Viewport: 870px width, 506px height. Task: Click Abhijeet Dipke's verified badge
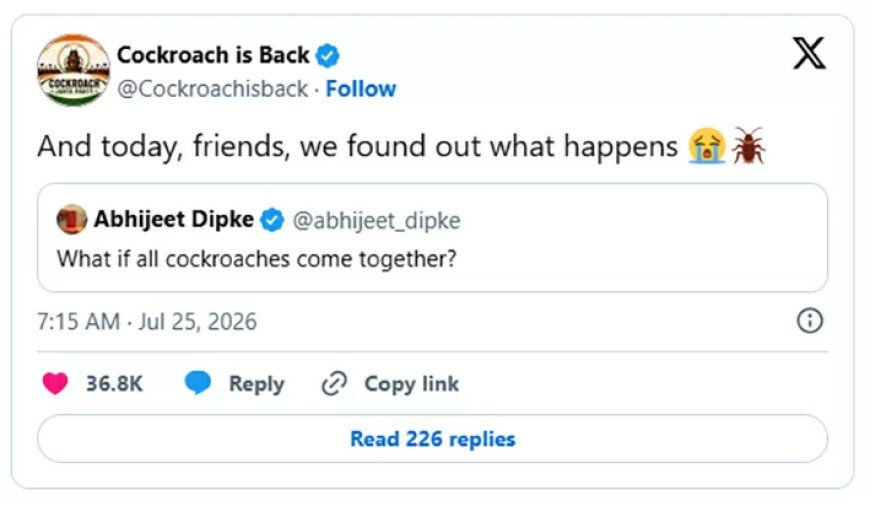272,220
